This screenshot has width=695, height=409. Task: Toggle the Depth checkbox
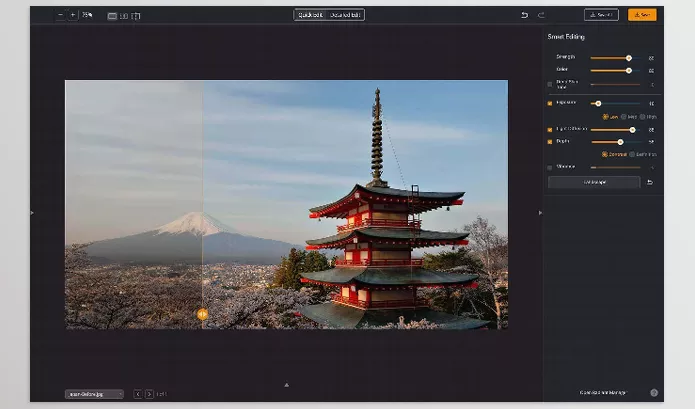(550, 142)
